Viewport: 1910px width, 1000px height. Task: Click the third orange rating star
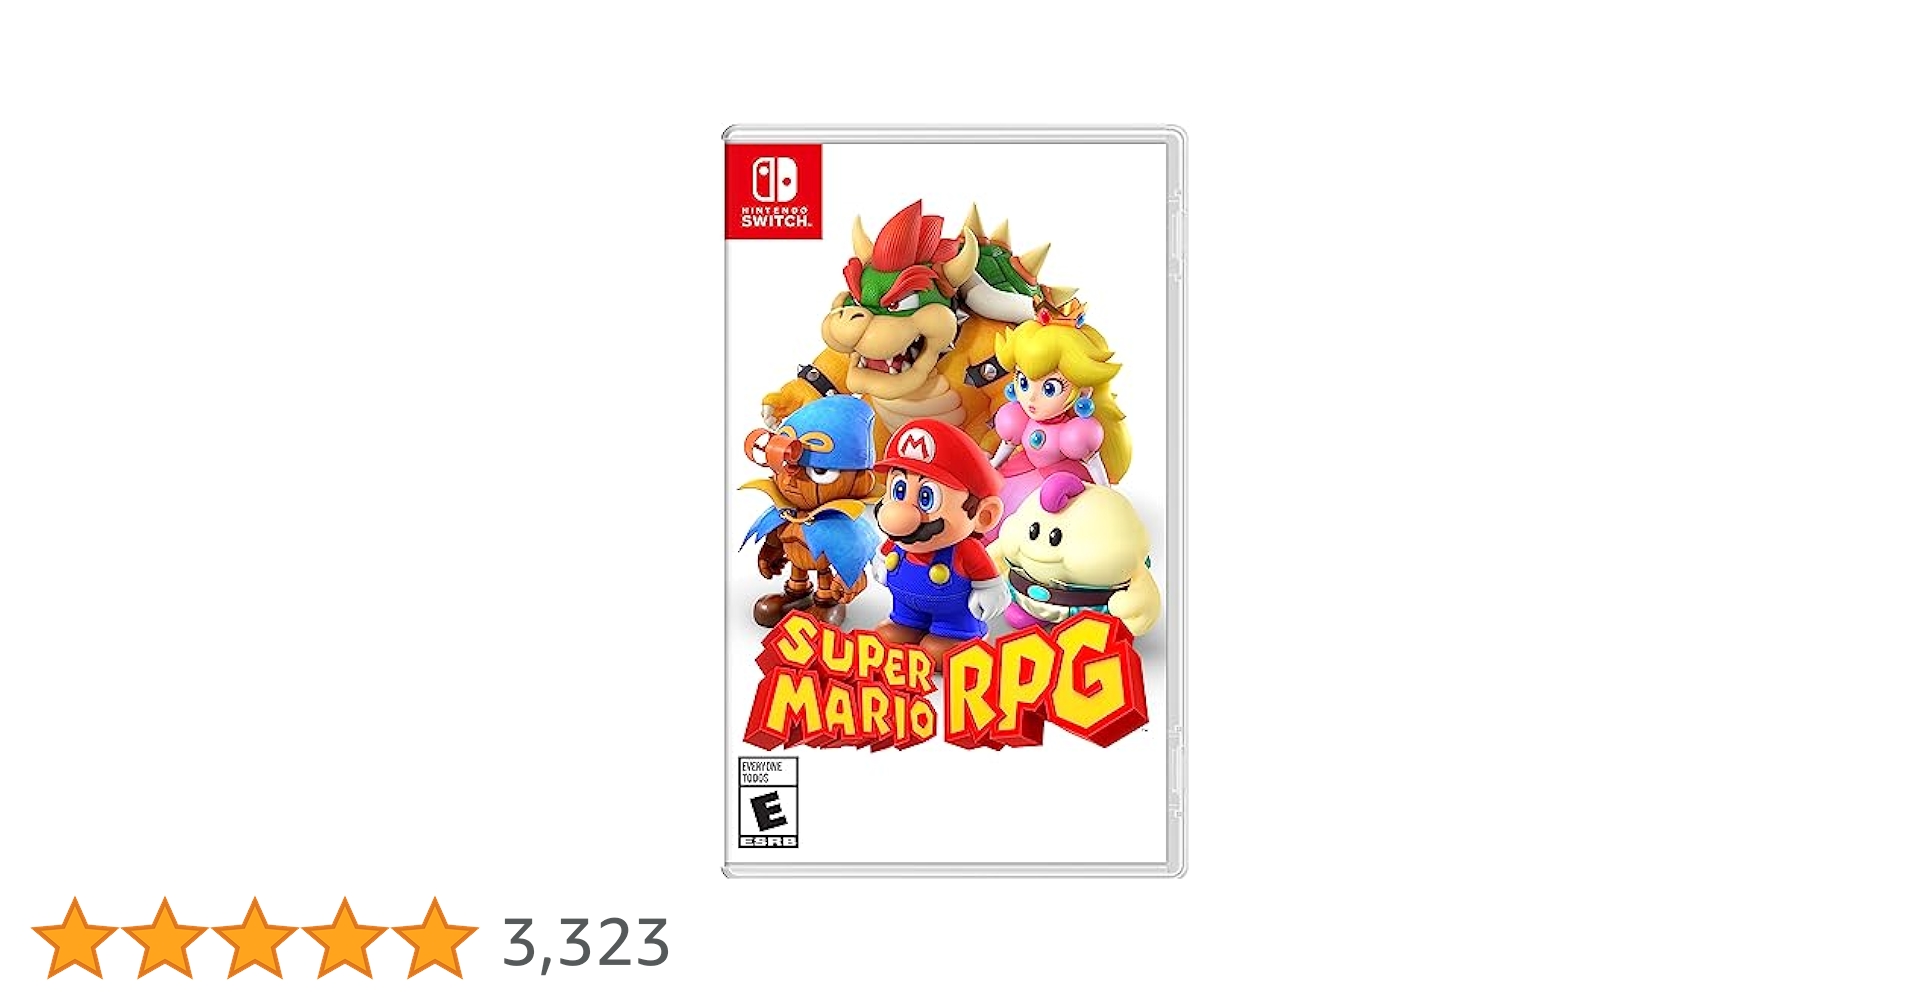tap(254, 938)
